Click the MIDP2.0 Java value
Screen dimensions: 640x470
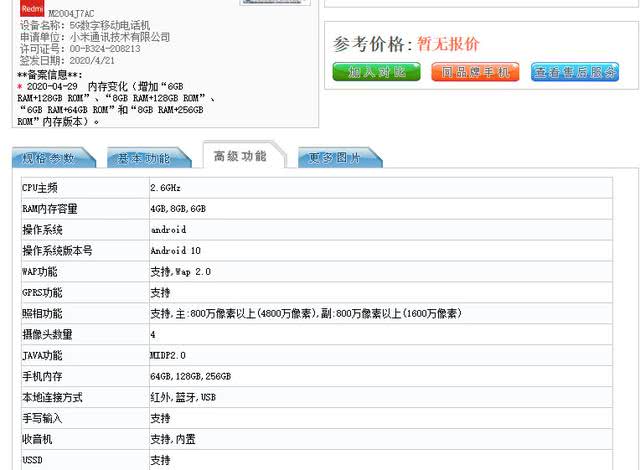tap(168, 355)
